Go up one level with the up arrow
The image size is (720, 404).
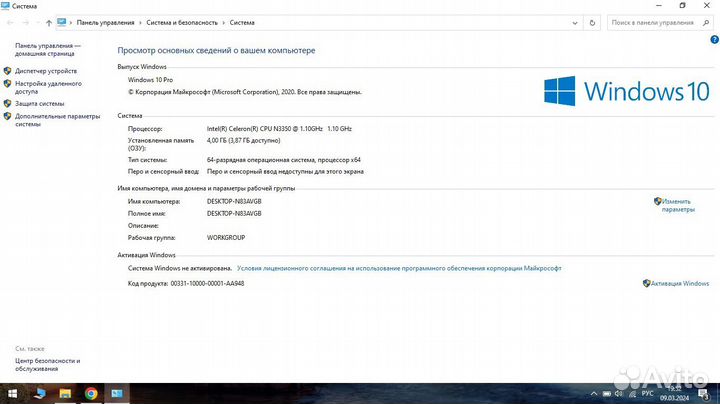click(49, 23)
